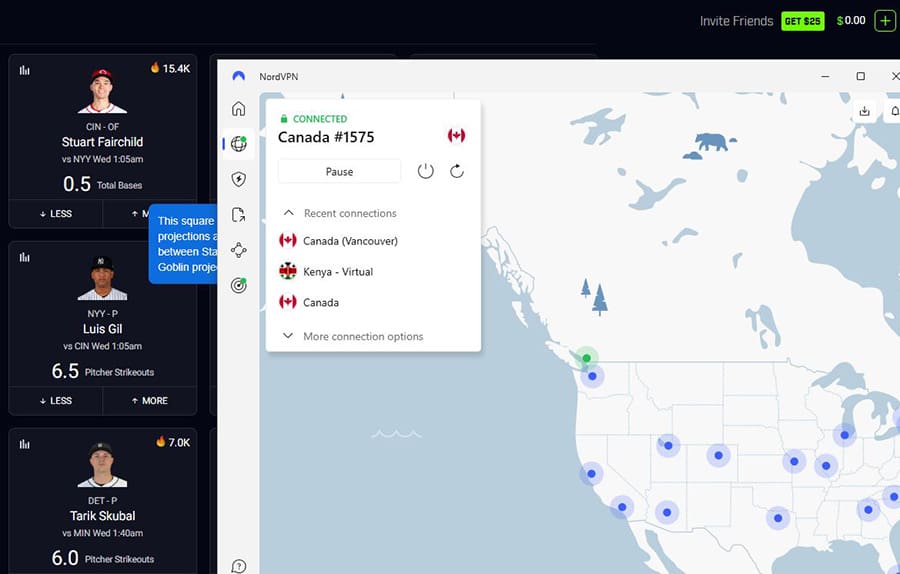Open help question mark icon in NordVPN

click(239, 567)
